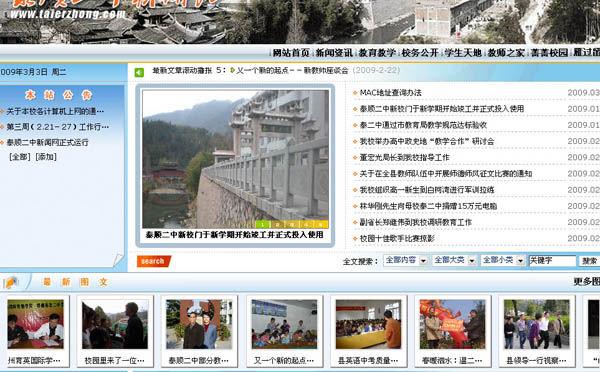This screenshot has width=600, height=372.
Task: Open the news item 副省长郑继伟到我校调研教育工作
Action: (416, 222)
